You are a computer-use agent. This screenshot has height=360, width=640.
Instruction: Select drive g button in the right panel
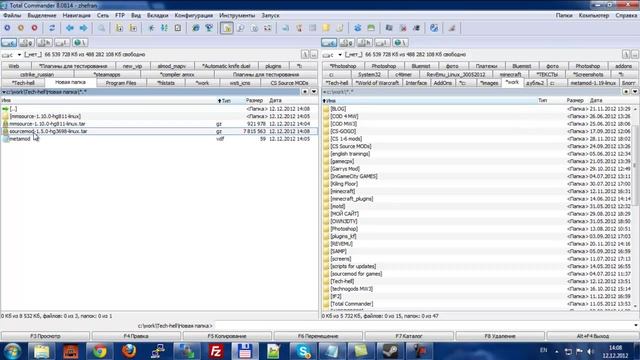(347, 42)
